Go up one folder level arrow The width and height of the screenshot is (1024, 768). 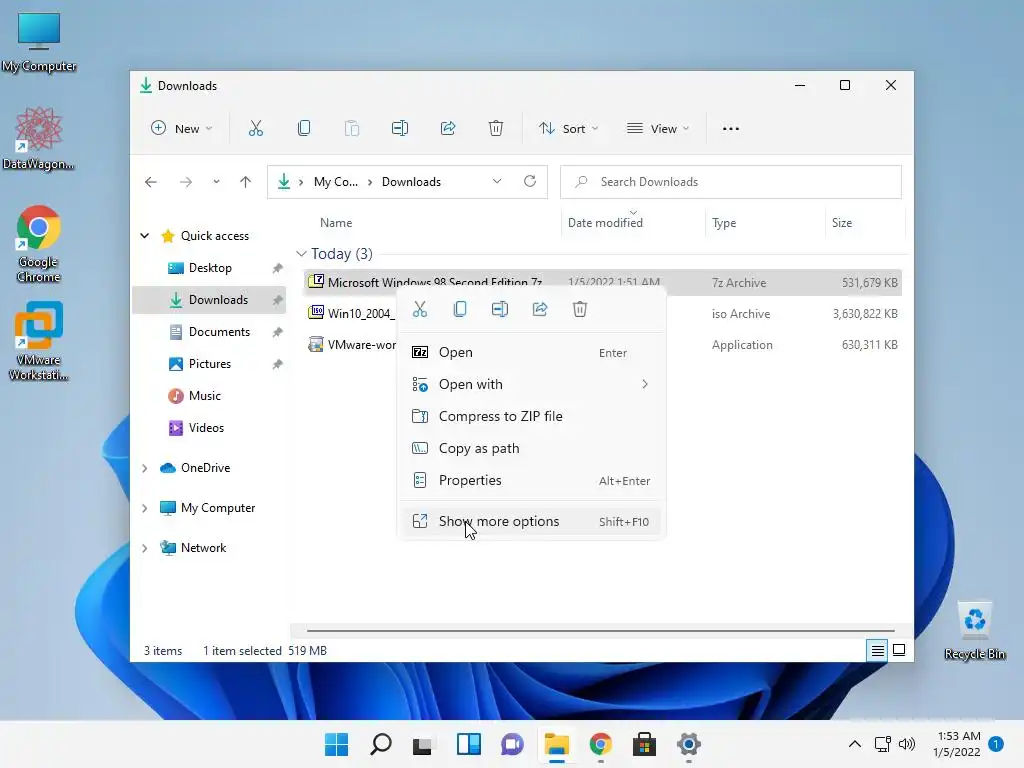(246, 182)
